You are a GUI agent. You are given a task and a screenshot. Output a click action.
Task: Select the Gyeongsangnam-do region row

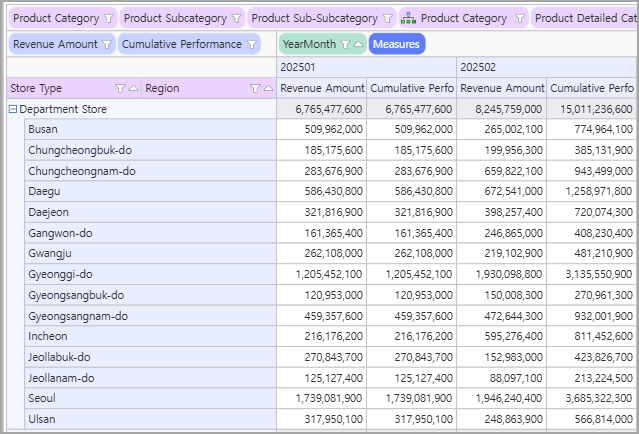[x=150, y=316]
